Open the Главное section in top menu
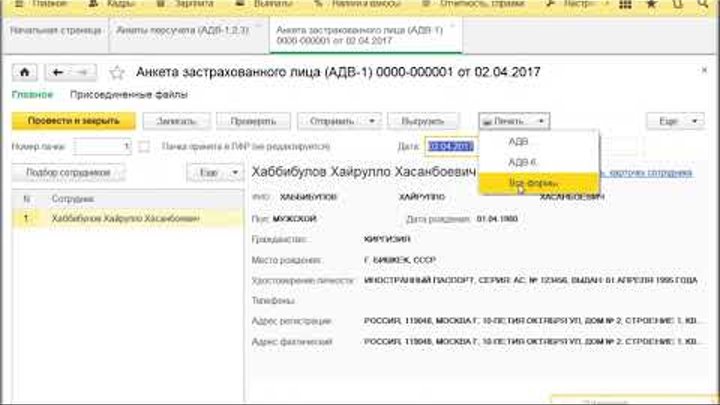 click(x=43, y=4)
